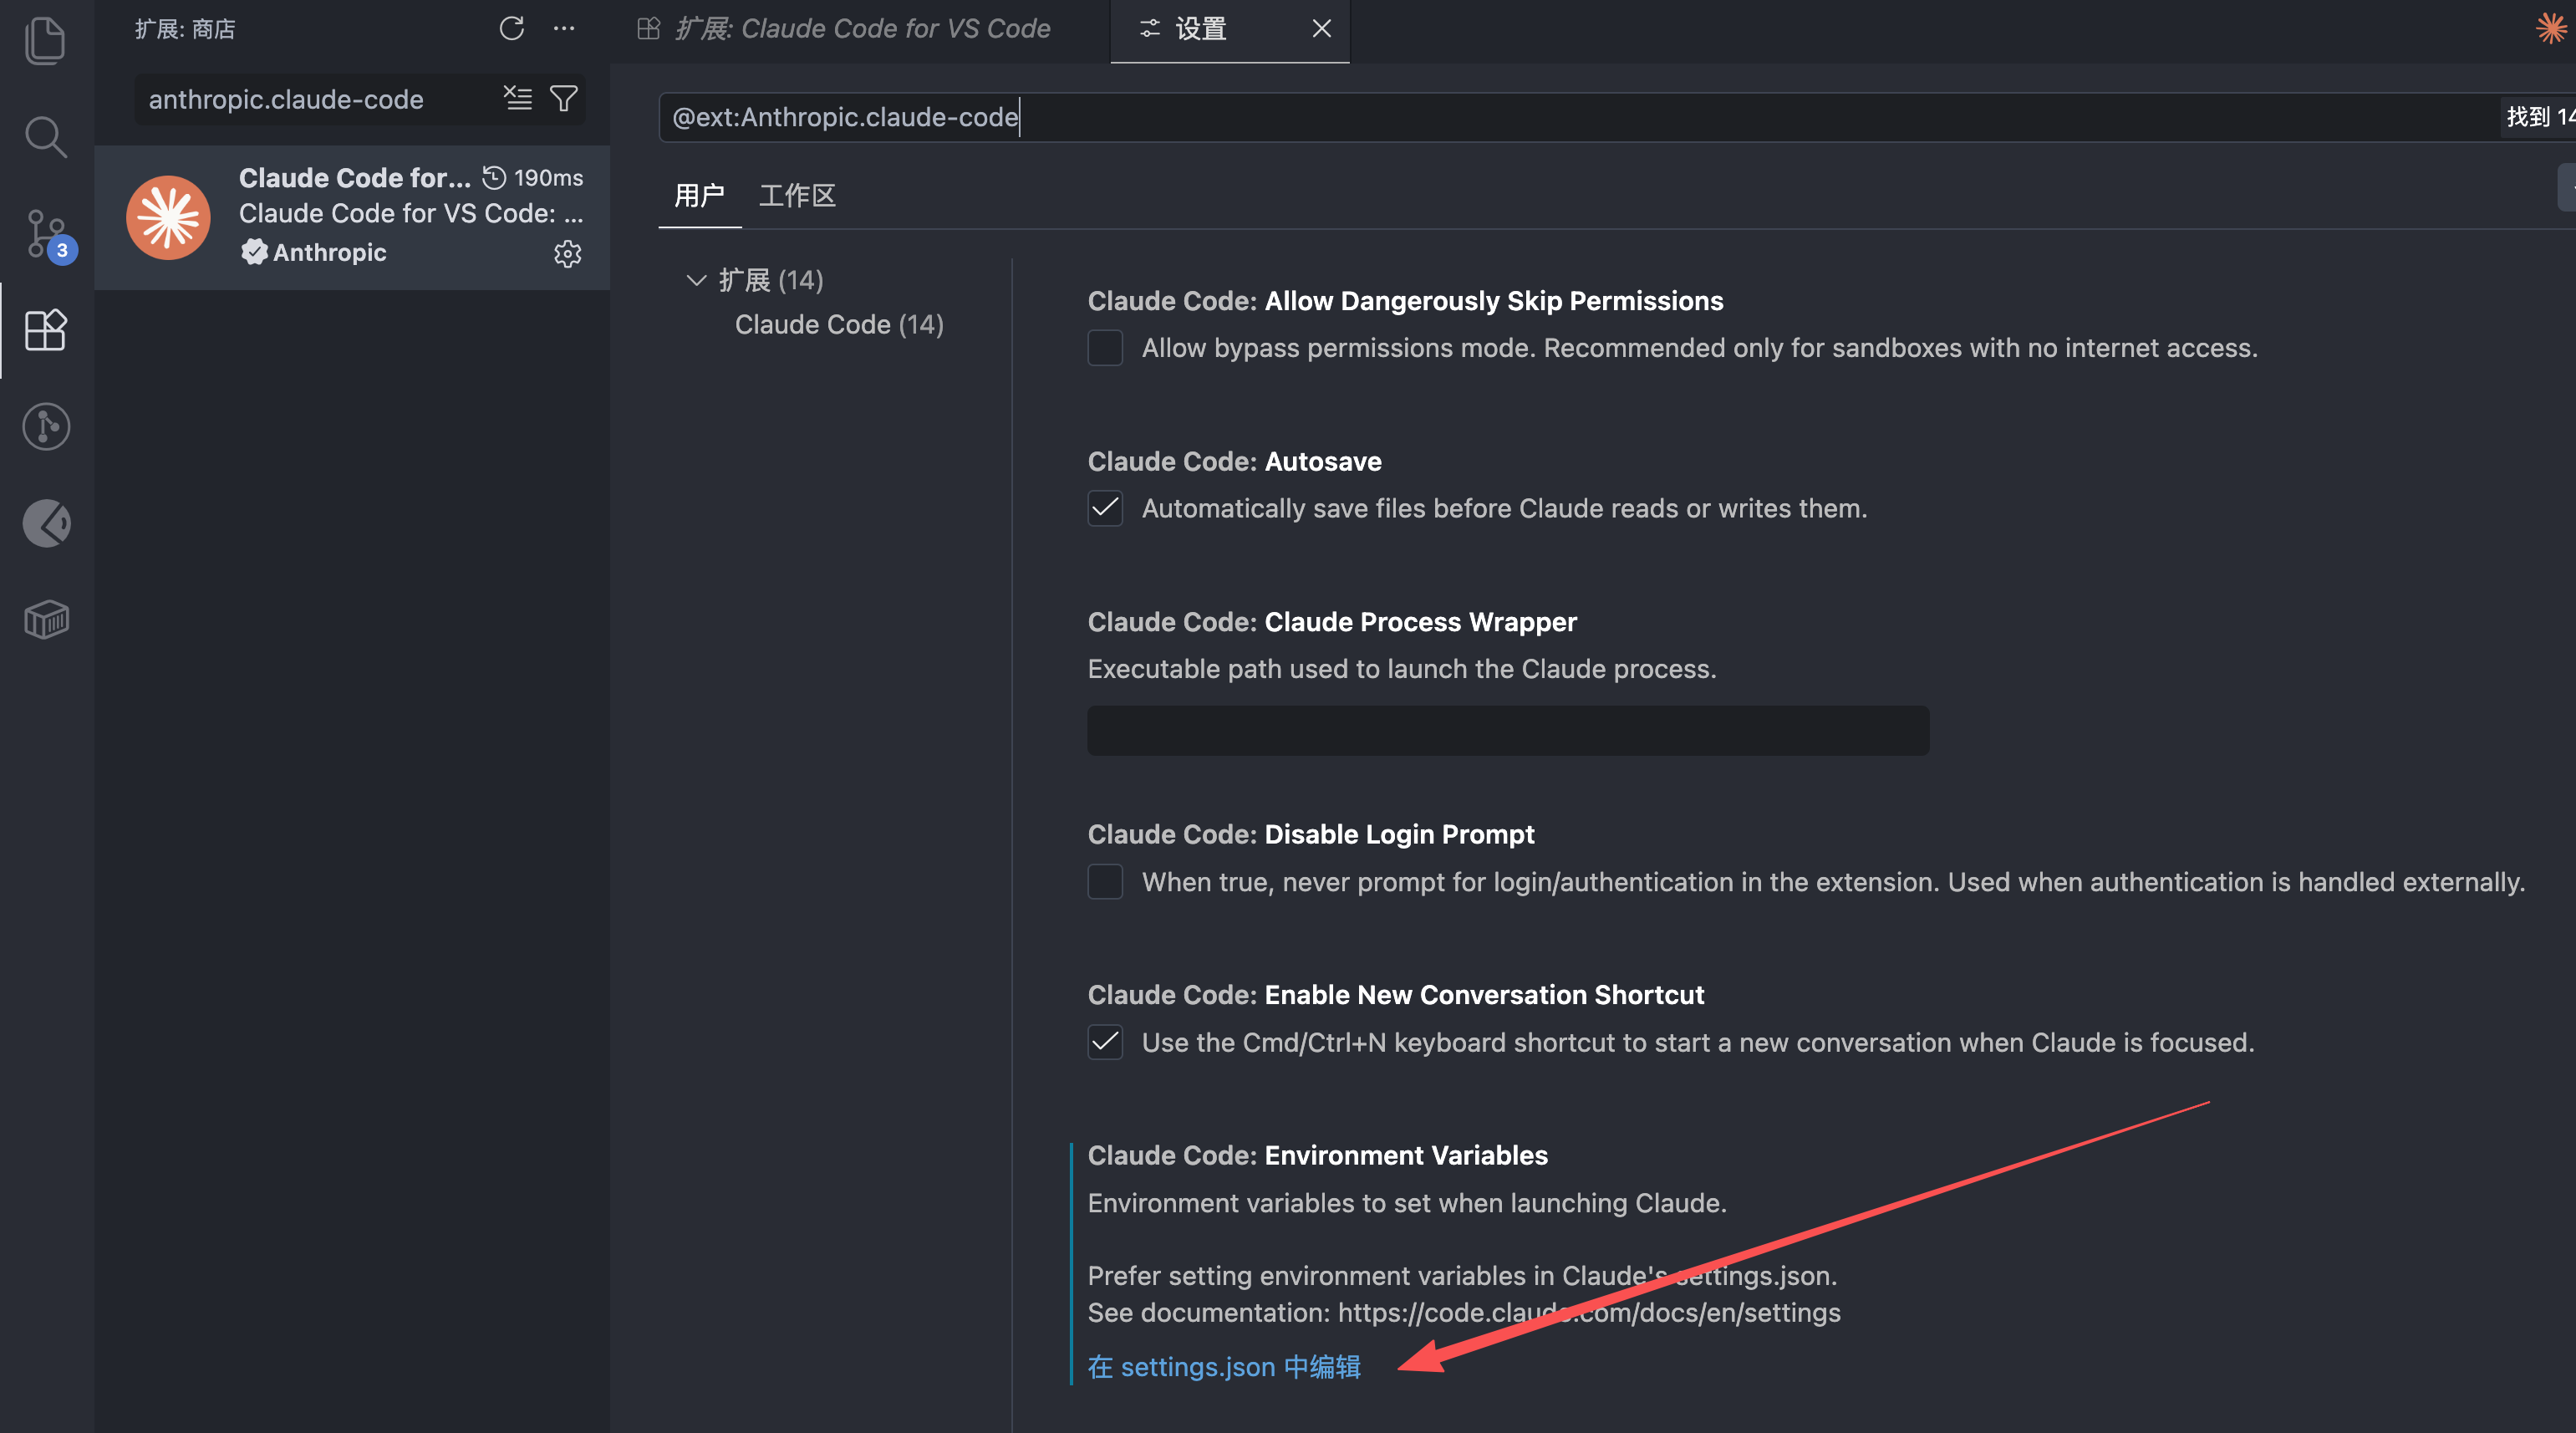Image resolution: width=2576 pixels, height=1433 pixels.
Task: Toggle Disable Login Prompt checkbox
Action: [x=1105, y=882]
